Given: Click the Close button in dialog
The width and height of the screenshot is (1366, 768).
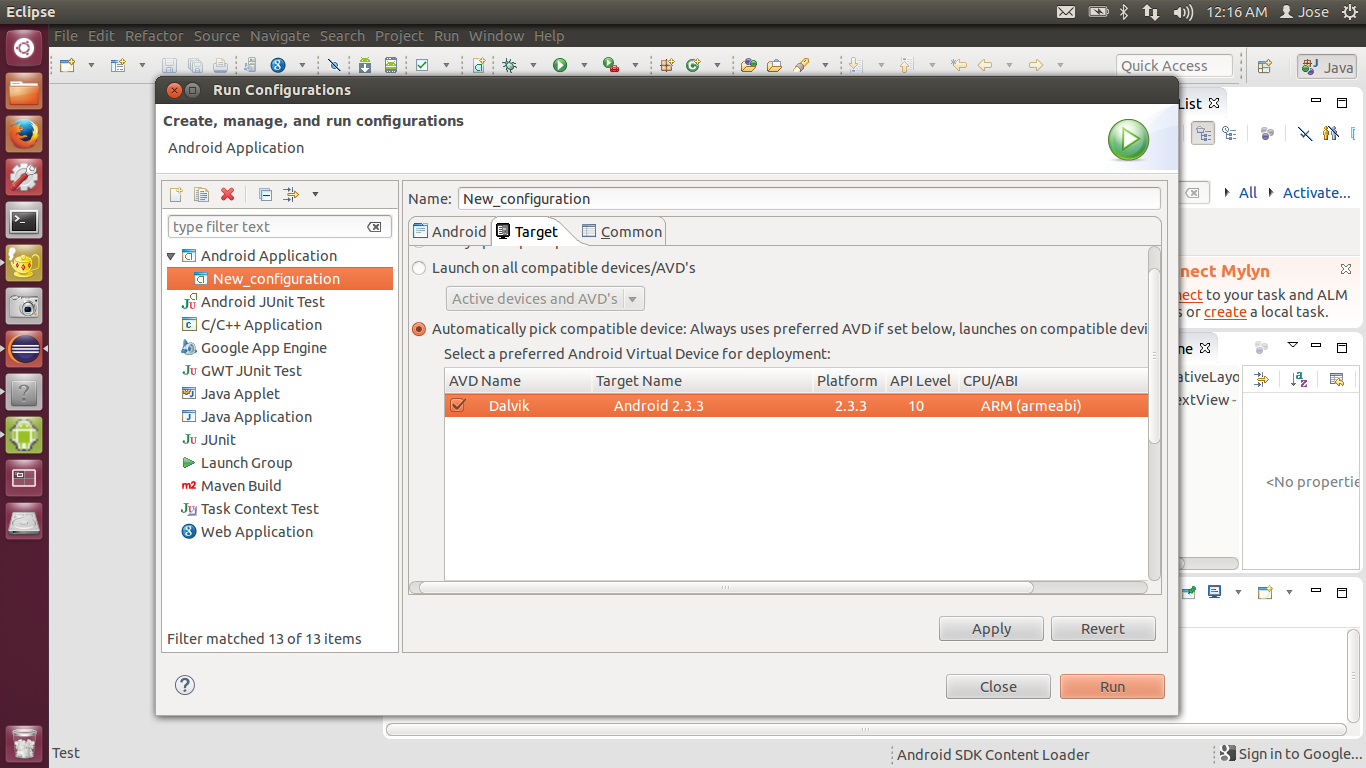Looking at the screenshot, I should (x=998, y=687).
